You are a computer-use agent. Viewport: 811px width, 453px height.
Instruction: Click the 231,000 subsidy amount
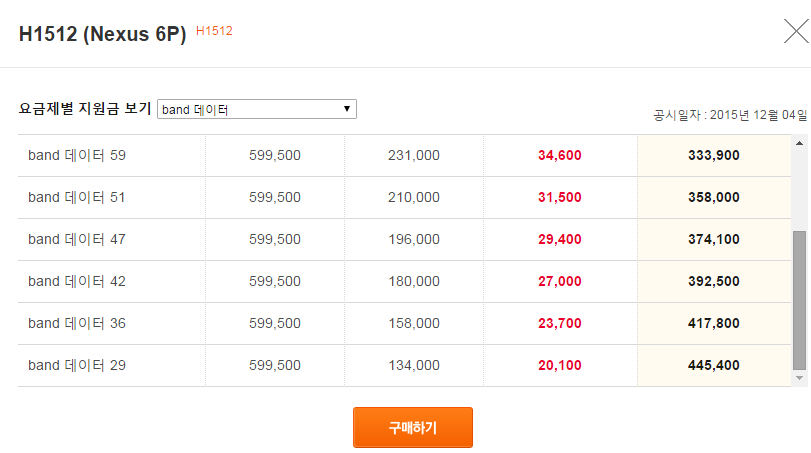413,155
